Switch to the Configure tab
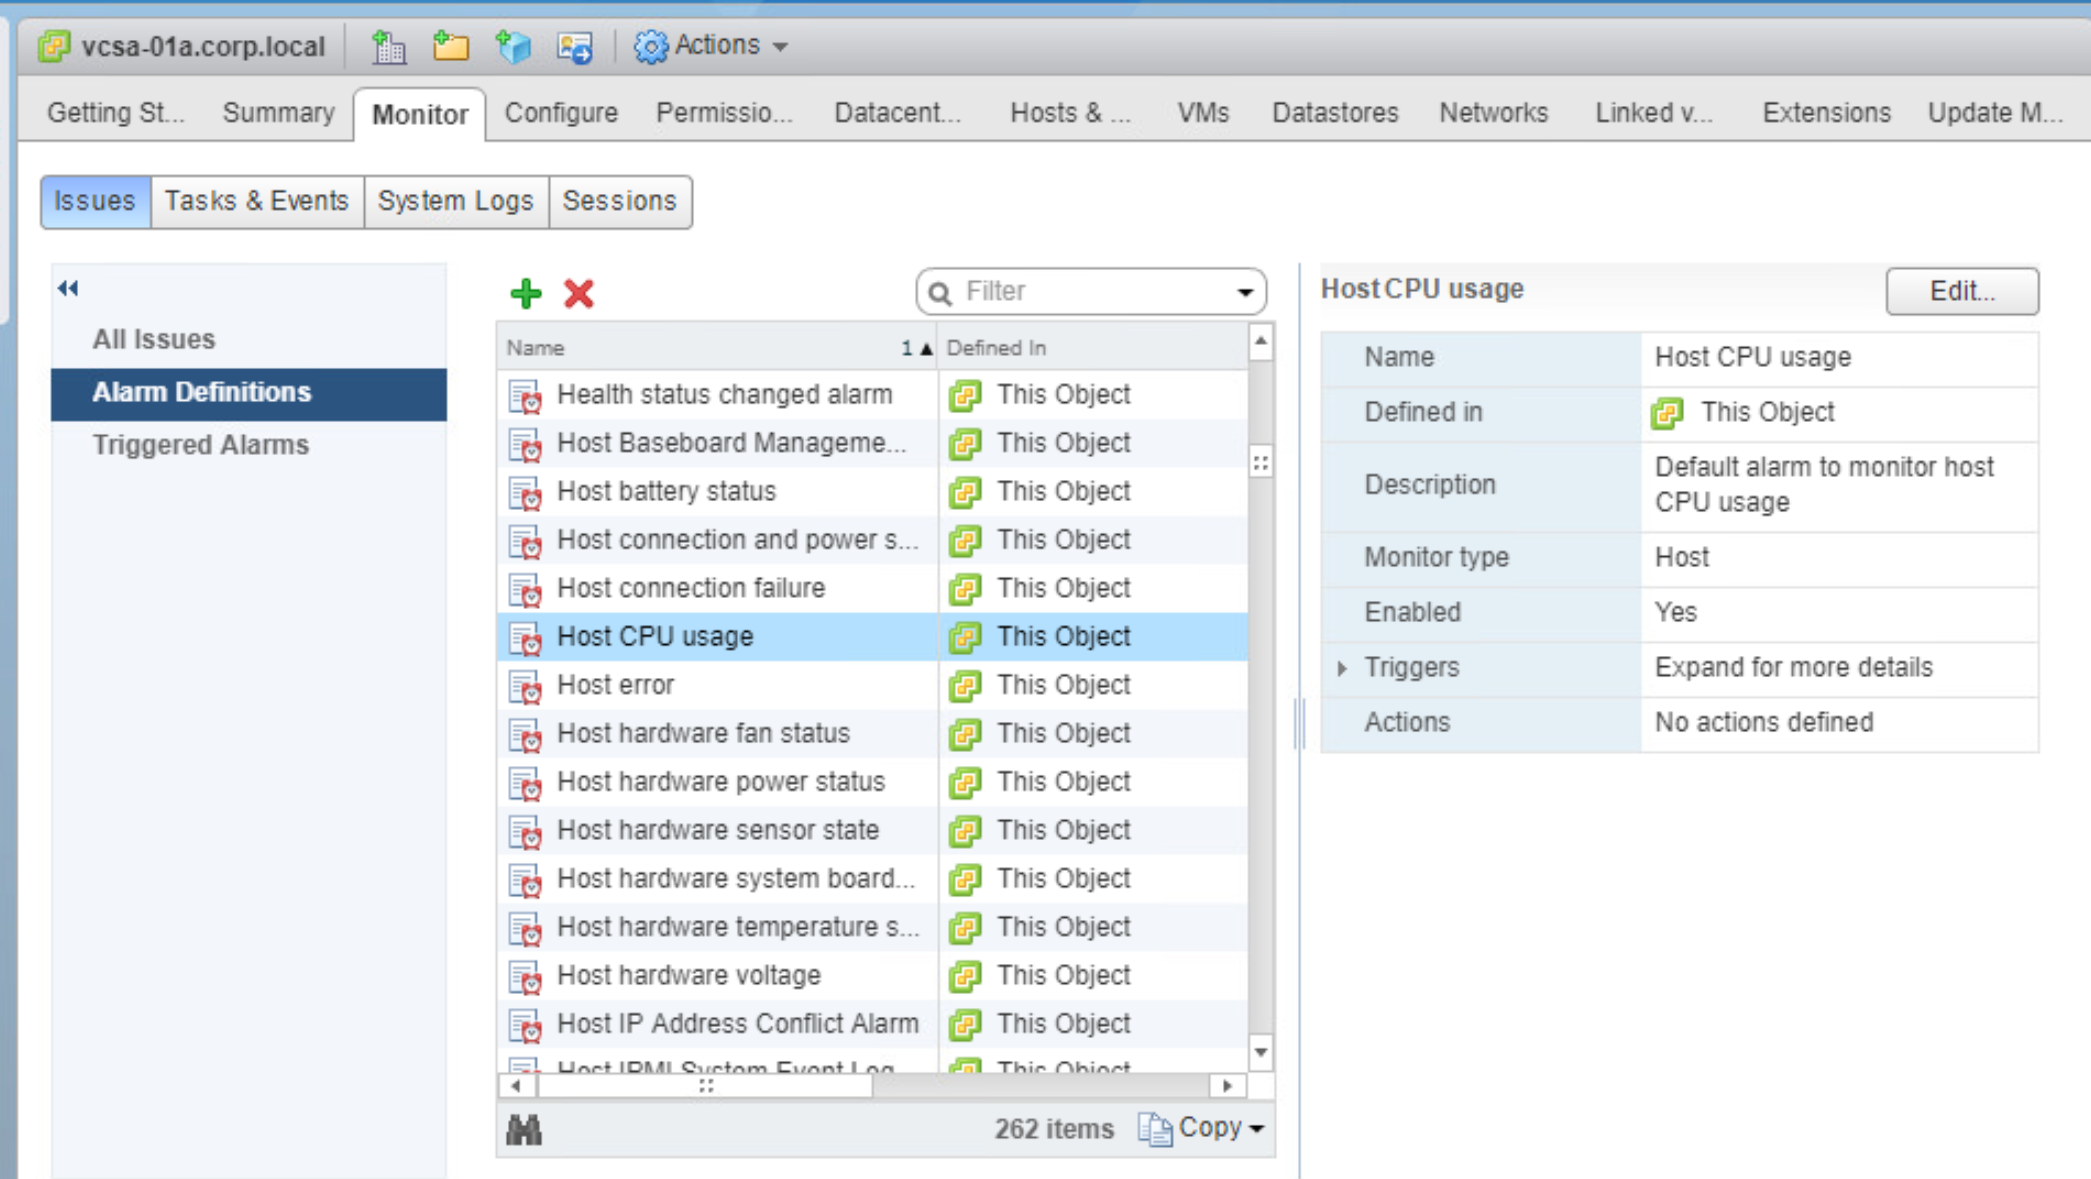2091x1179 pixels. coord(560,113)
